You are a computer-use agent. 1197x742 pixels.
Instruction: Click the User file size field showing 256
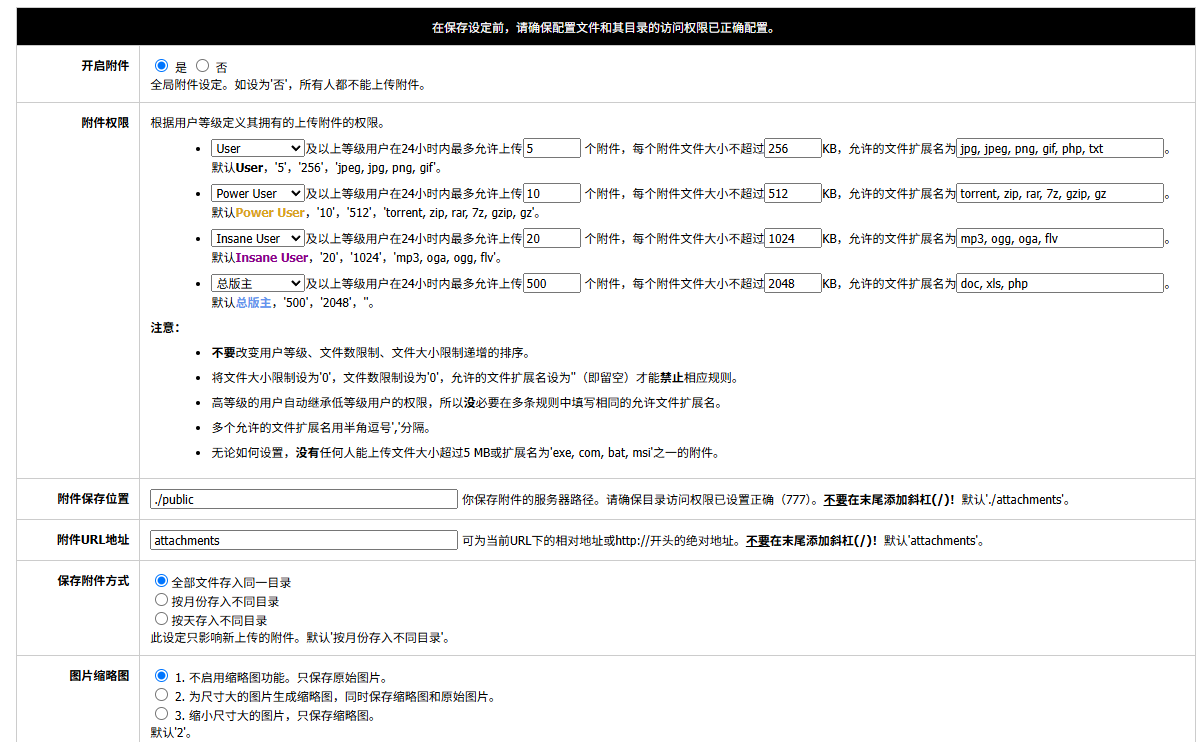(792, 149)
